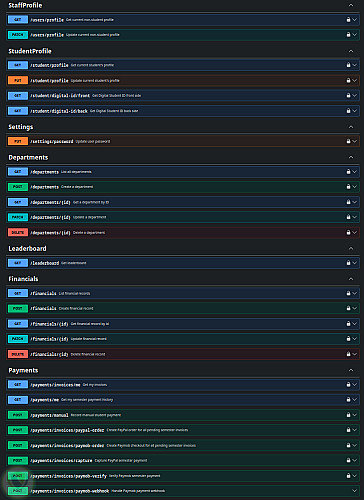
Task: Collapse the Payments section
Action: tap(351, 370)
